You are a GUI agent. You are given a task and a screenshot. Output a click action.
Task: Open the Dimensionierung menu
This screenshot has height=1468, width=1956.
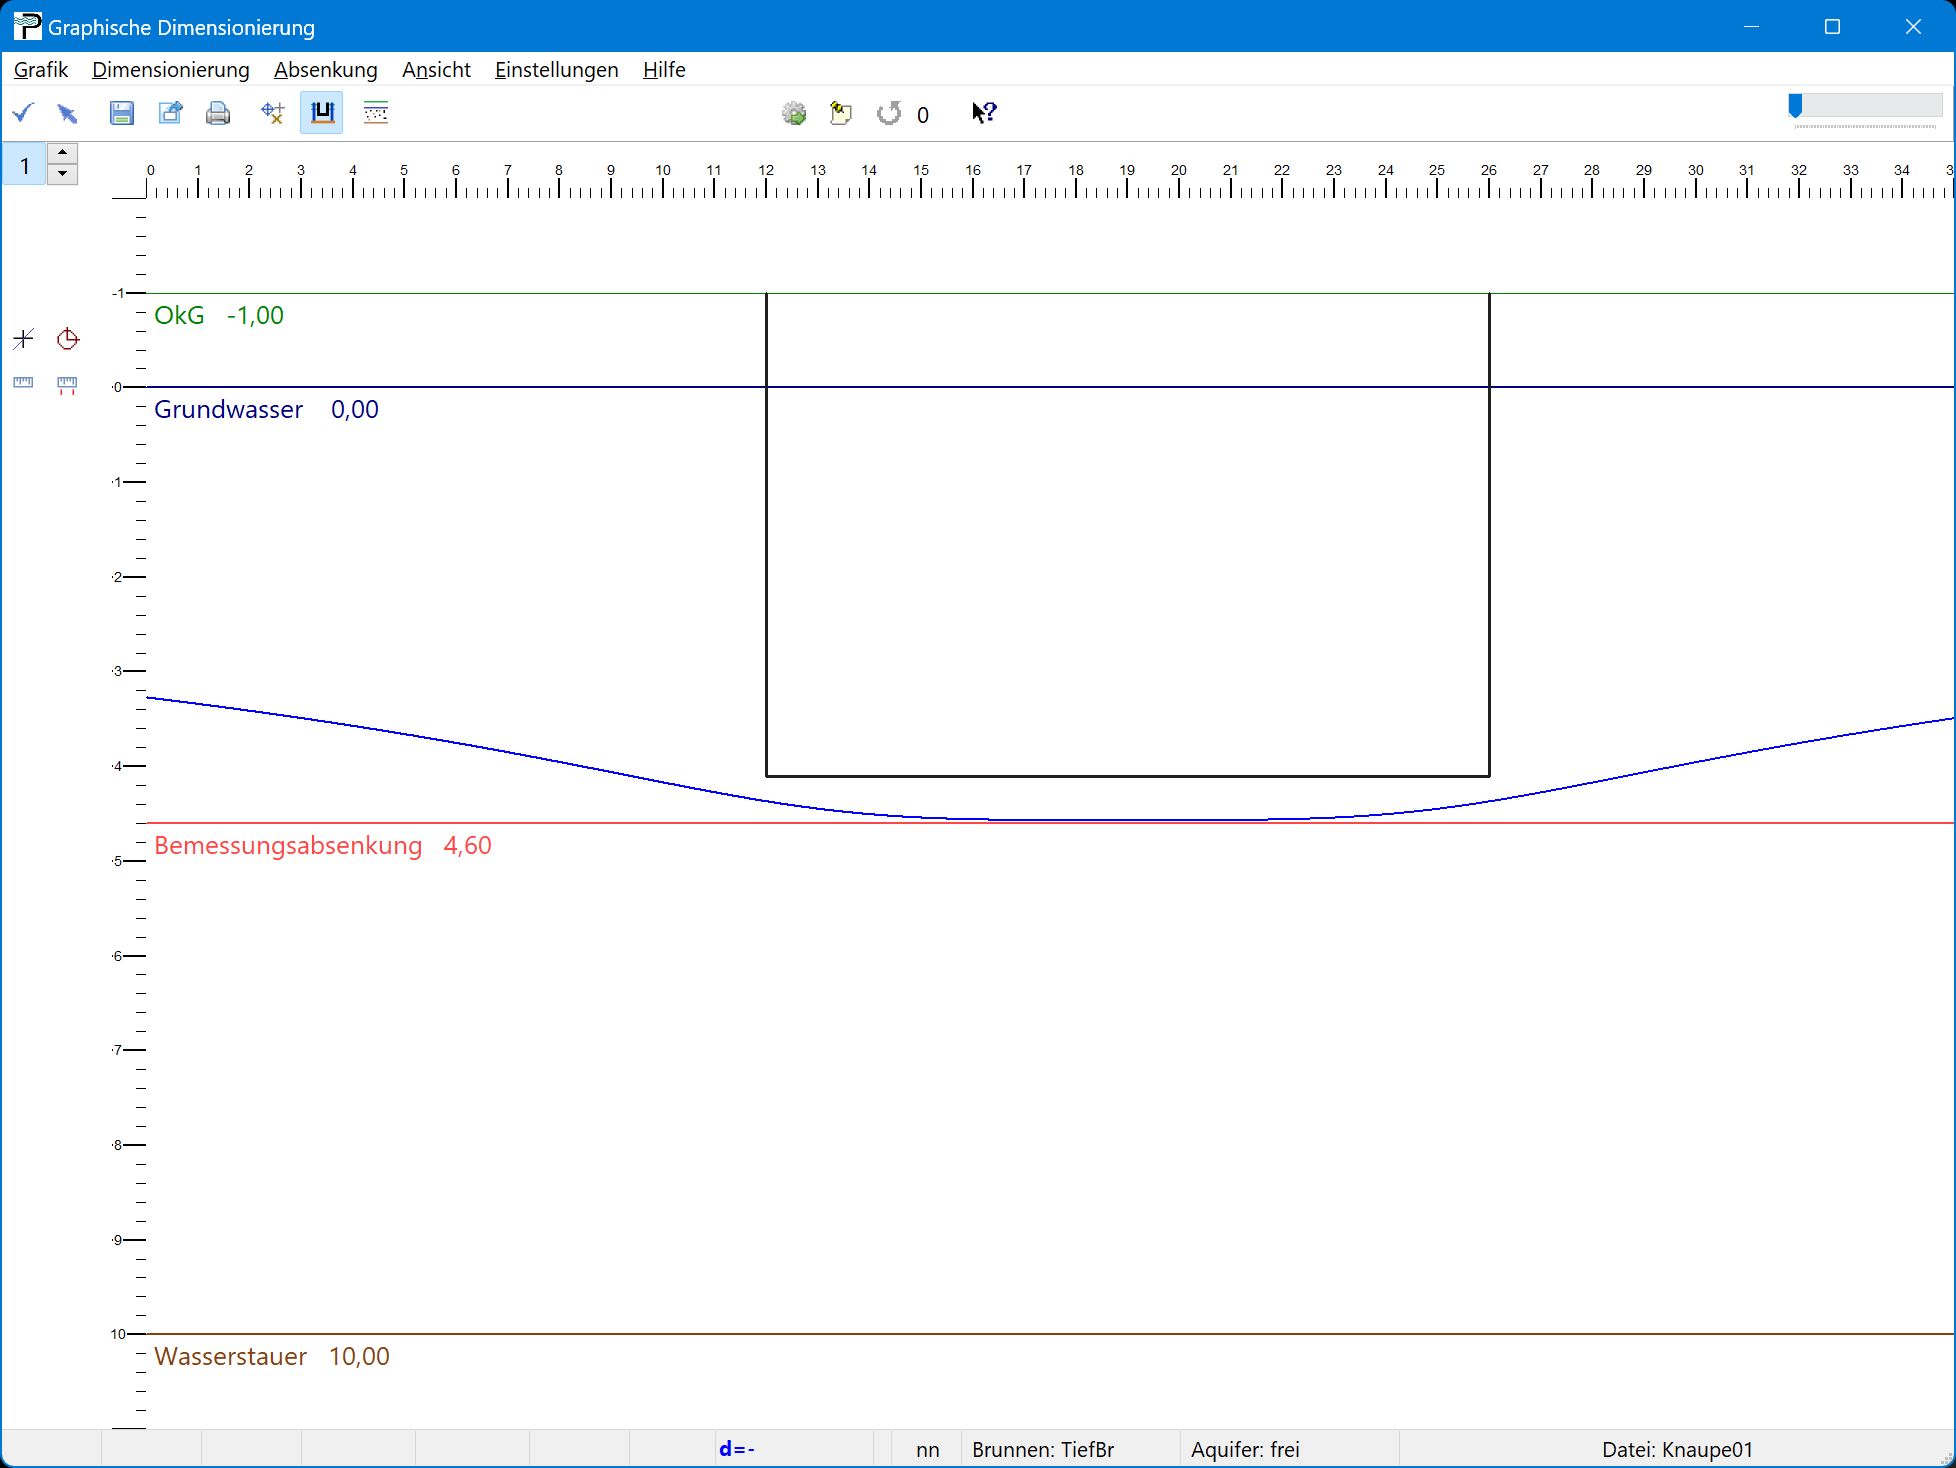171,70
